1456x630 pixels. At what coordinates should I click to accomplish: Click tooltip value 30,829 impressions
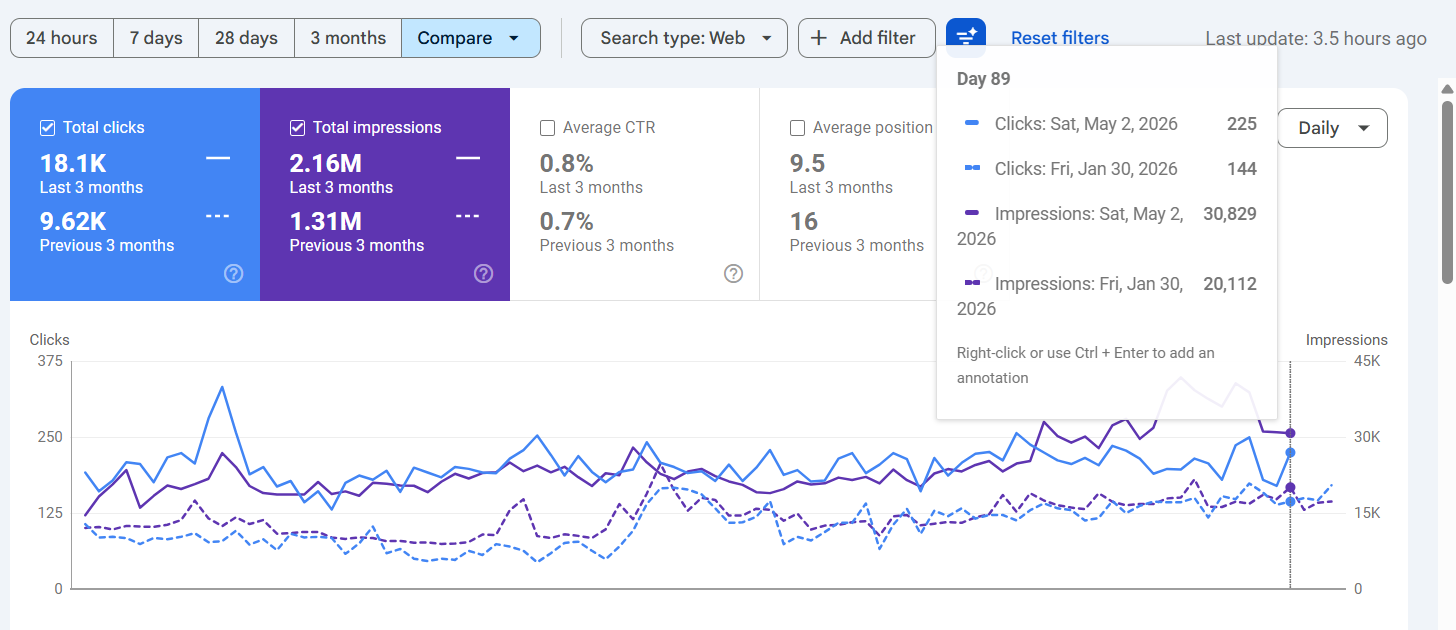1230,214
